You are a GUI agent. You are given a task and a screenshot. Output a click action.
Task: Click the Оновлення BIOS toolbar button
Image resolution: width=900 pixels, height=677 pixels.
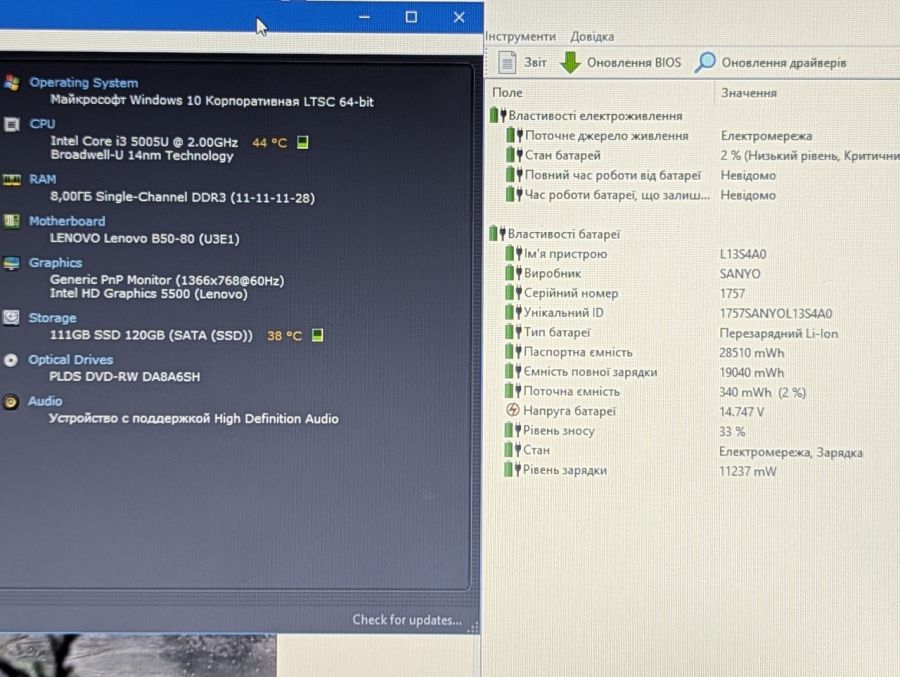(620, 63)
